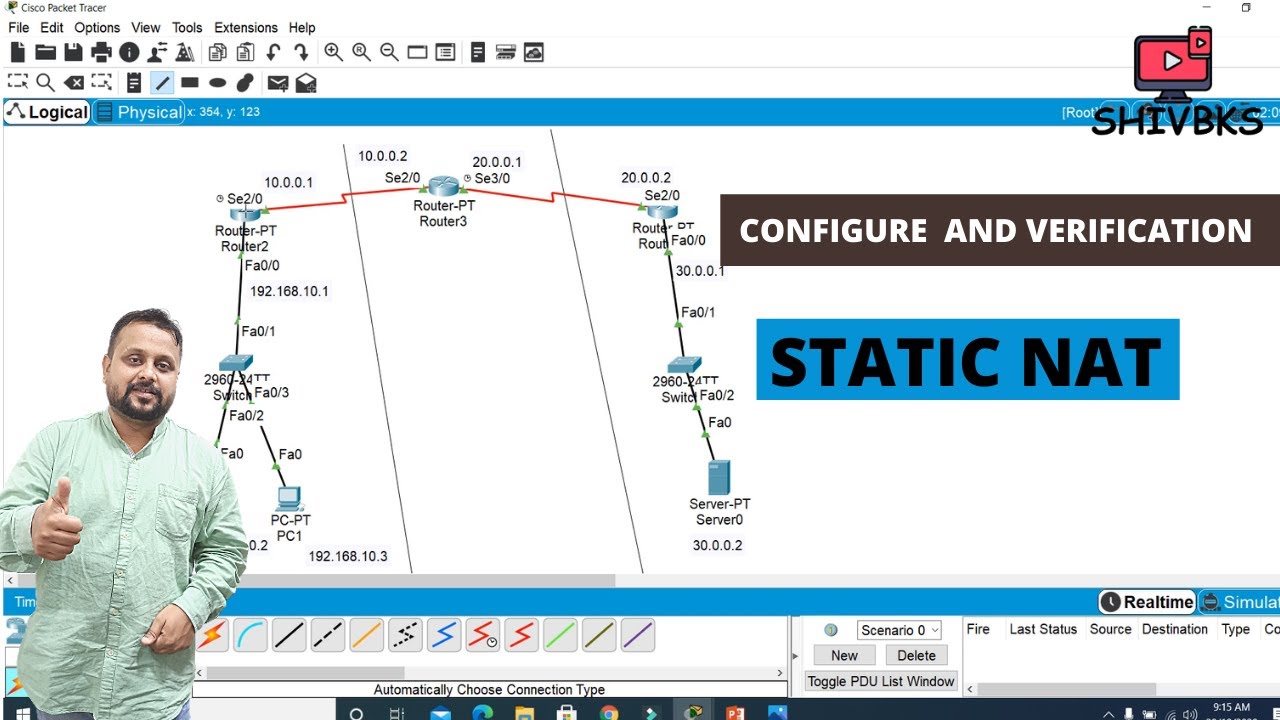Open the Extensions menu
The width and height of the screenshot is (1280, 720).
point(246,28)
